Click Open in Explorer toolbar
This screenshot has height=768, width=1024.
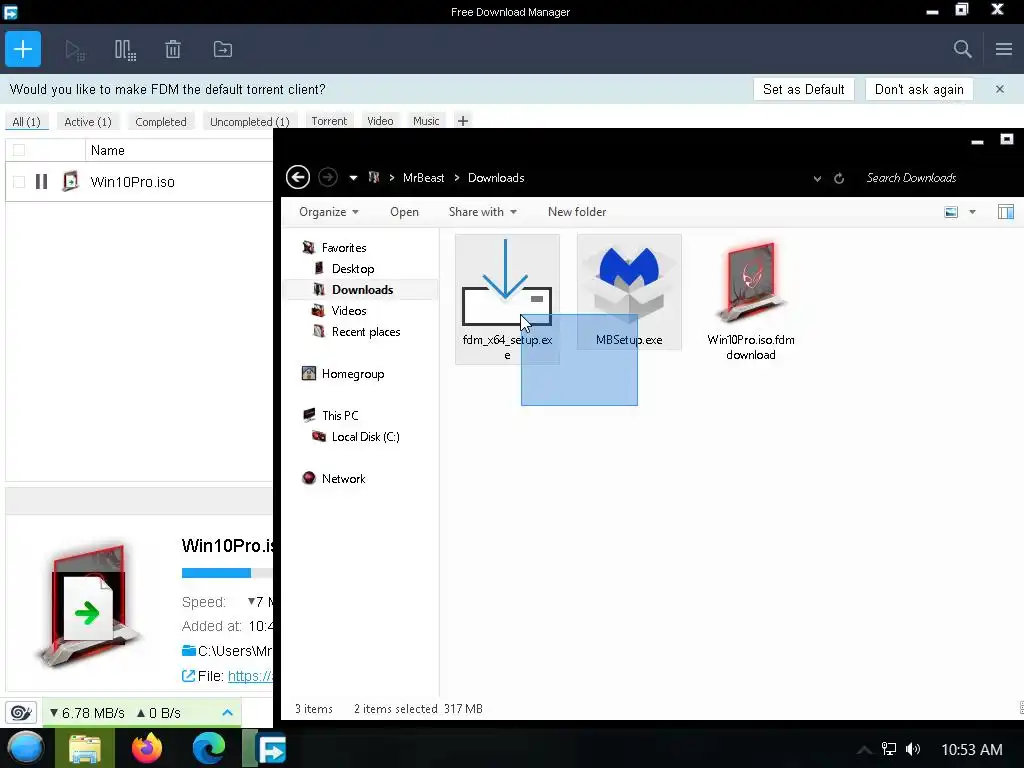pyautogui.click(x=404, y=212)
